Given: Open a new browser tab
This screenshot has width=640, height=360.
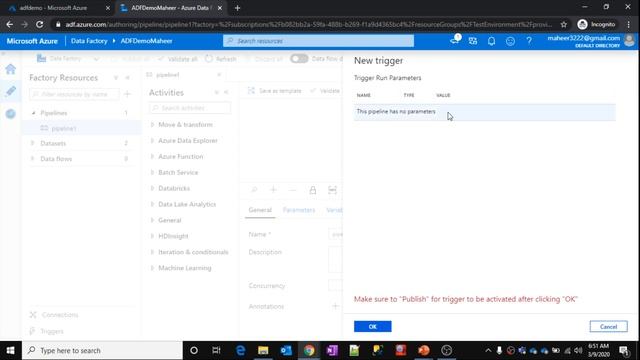Looking at the screenshot, I should click(x=238, y=8).
